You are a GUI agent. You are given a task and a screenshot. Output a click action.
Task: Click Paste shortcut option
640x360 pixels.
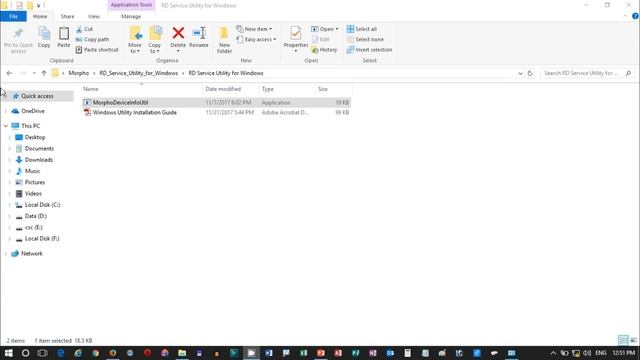[97, 50]
